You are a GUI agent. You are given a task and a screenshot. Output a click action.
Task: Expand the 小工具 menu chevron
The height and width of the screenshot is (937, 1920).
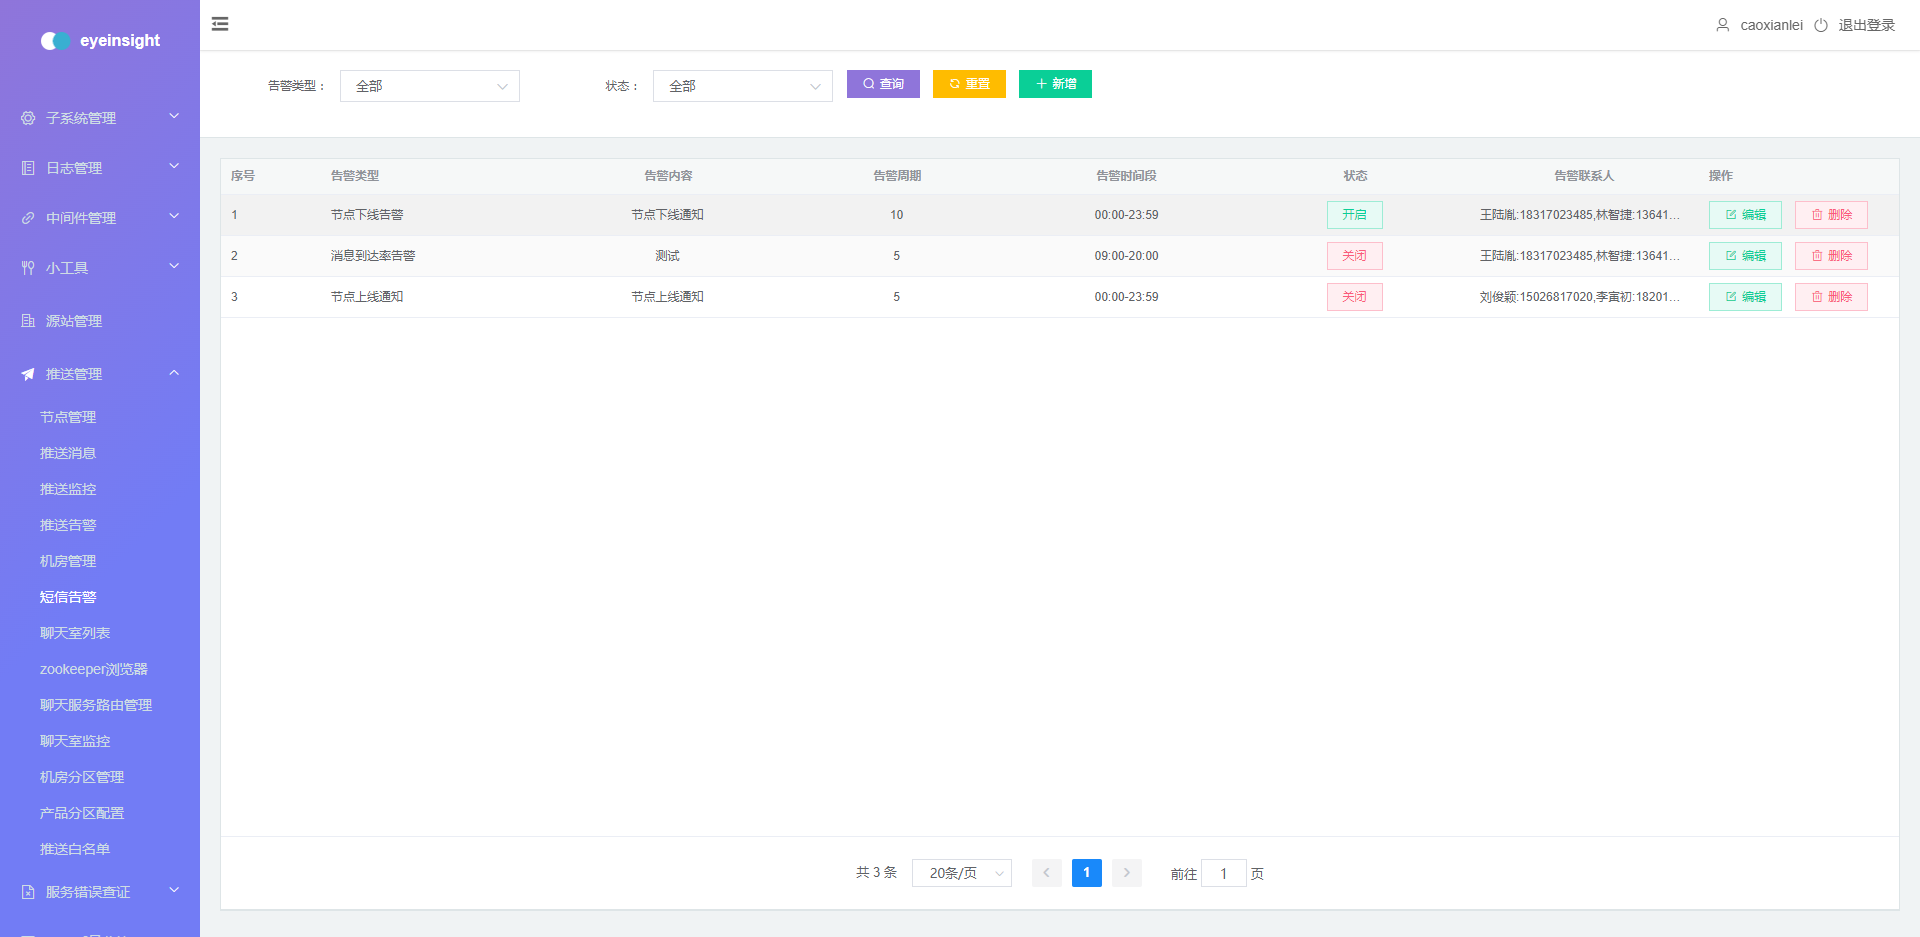point(174,267)
